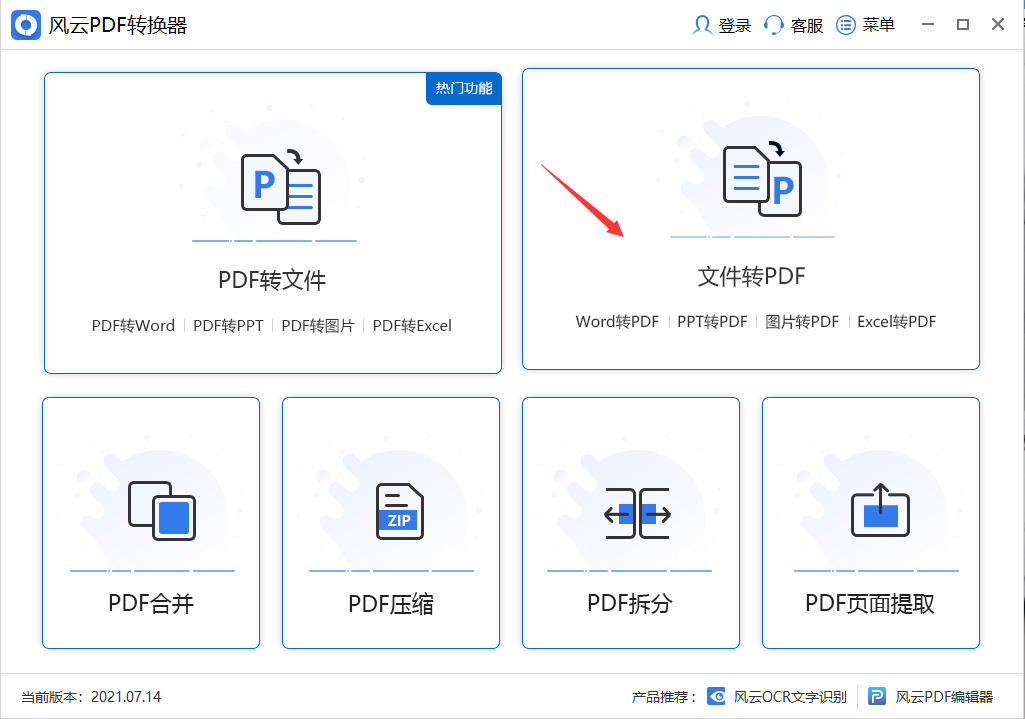
Task: Click the 风云PDF转换器 logo icon
Action: pyautogui.click(x=27, y=24)
